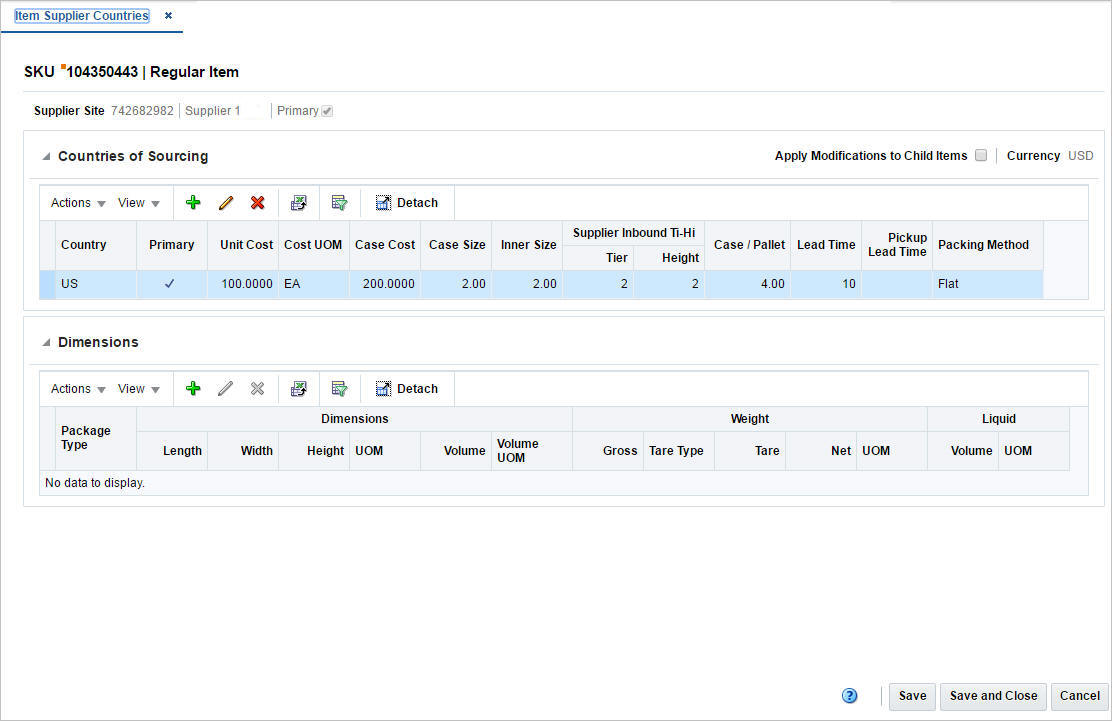The width and height of the screenshot is (1112, 721).
Task: Click the Primary column header in Countries table
Action: 172,245
